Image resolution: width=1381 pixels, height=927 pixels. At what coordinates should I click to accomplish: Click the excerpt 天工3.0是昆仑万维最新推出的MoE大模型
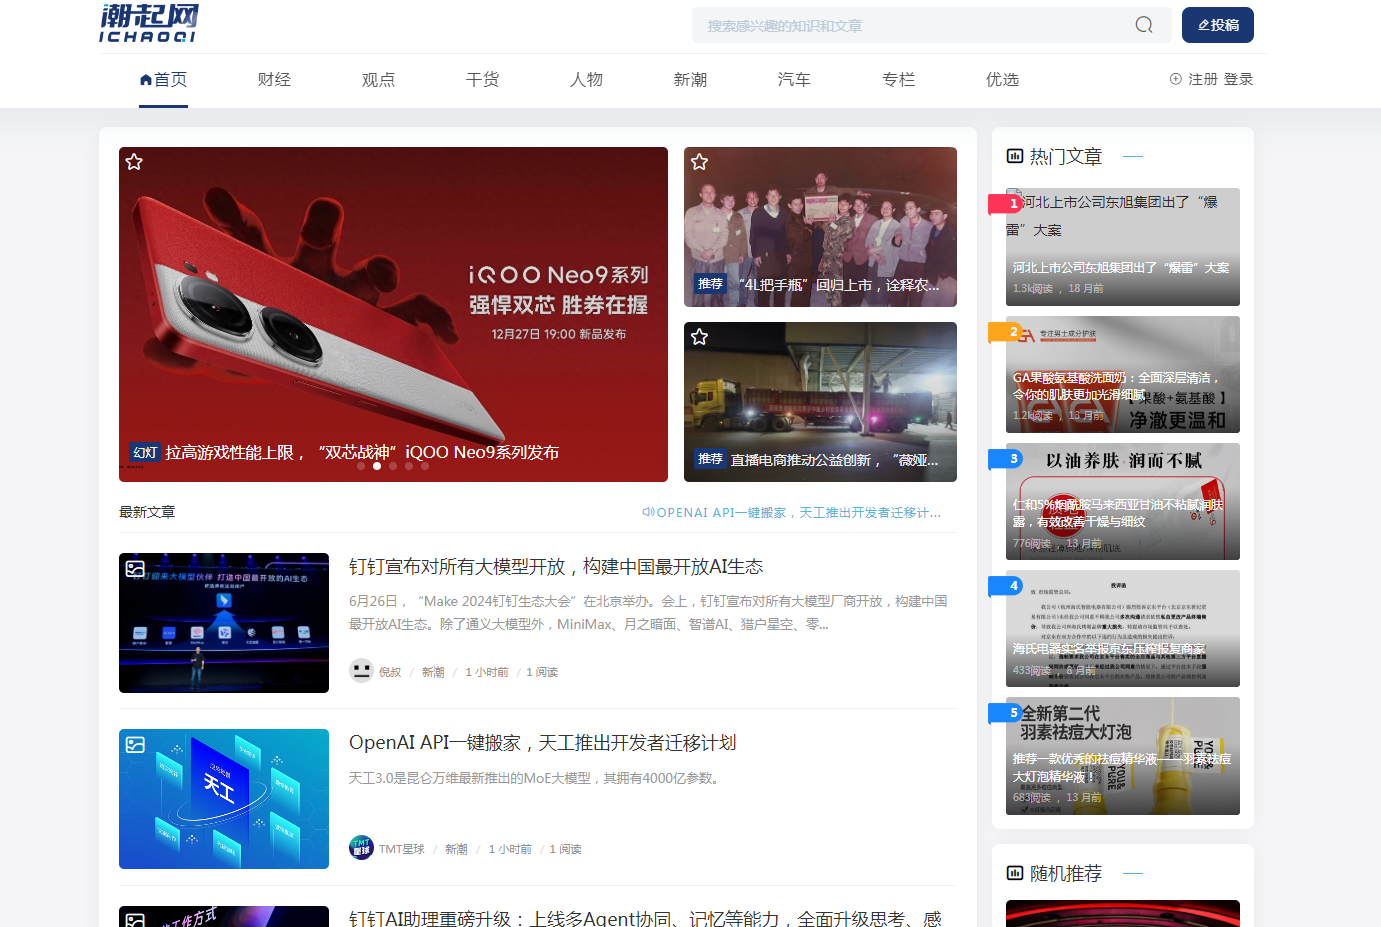(x=534, y=778)
